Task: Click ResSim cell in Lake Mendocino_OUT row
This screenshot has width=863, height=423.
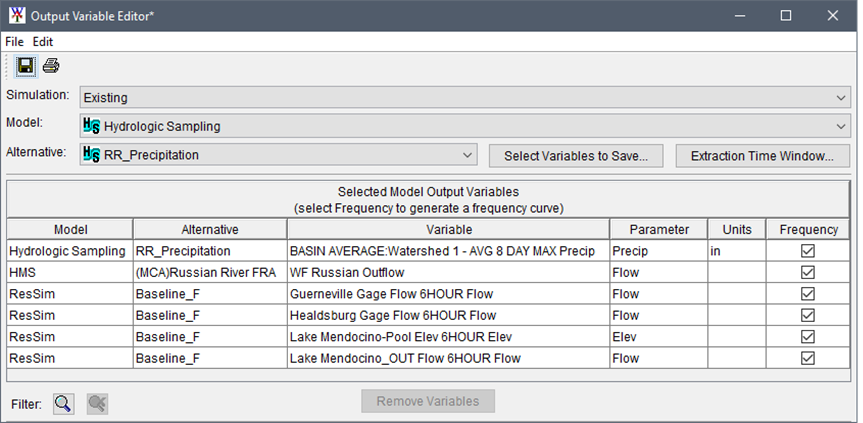Action: coord(70,358)
